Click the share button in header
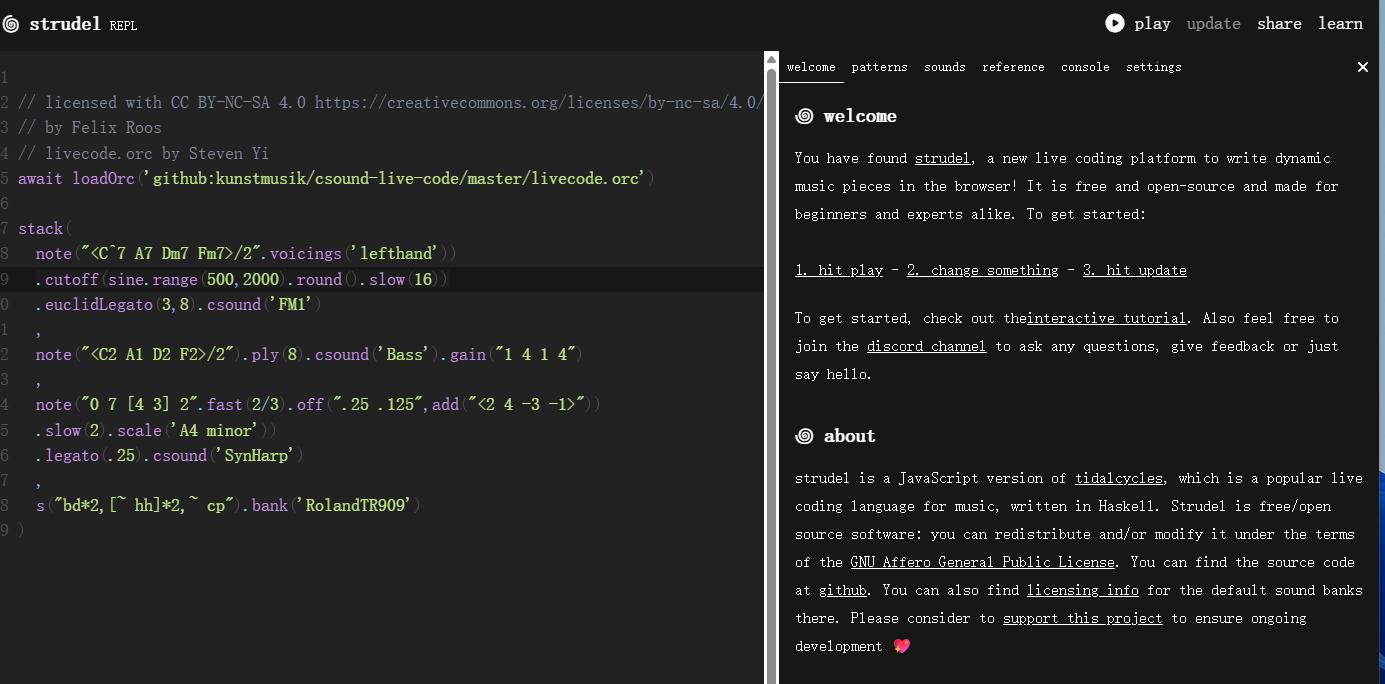 [x=1279, y=23]
